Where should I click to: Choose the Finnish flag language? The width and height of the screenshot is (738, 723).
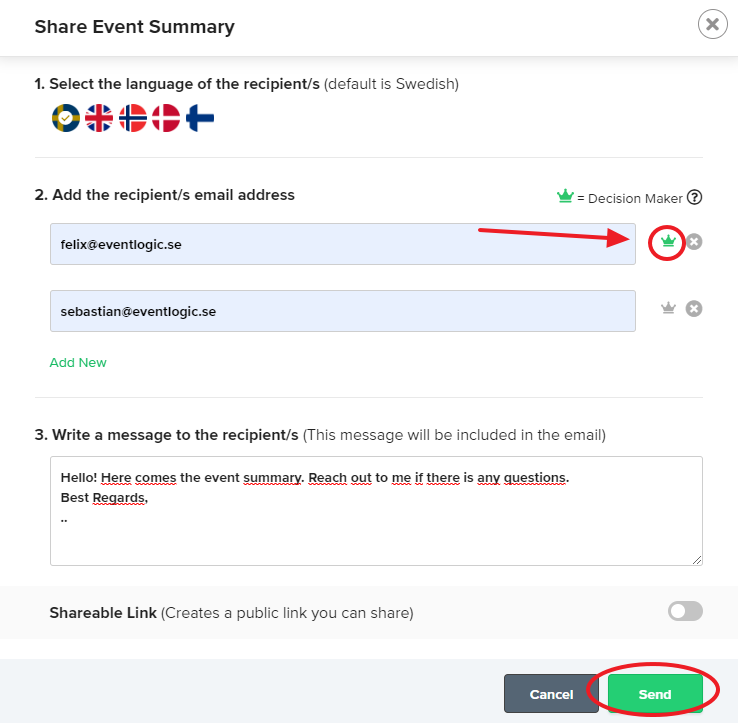click(x=200, y=118)
